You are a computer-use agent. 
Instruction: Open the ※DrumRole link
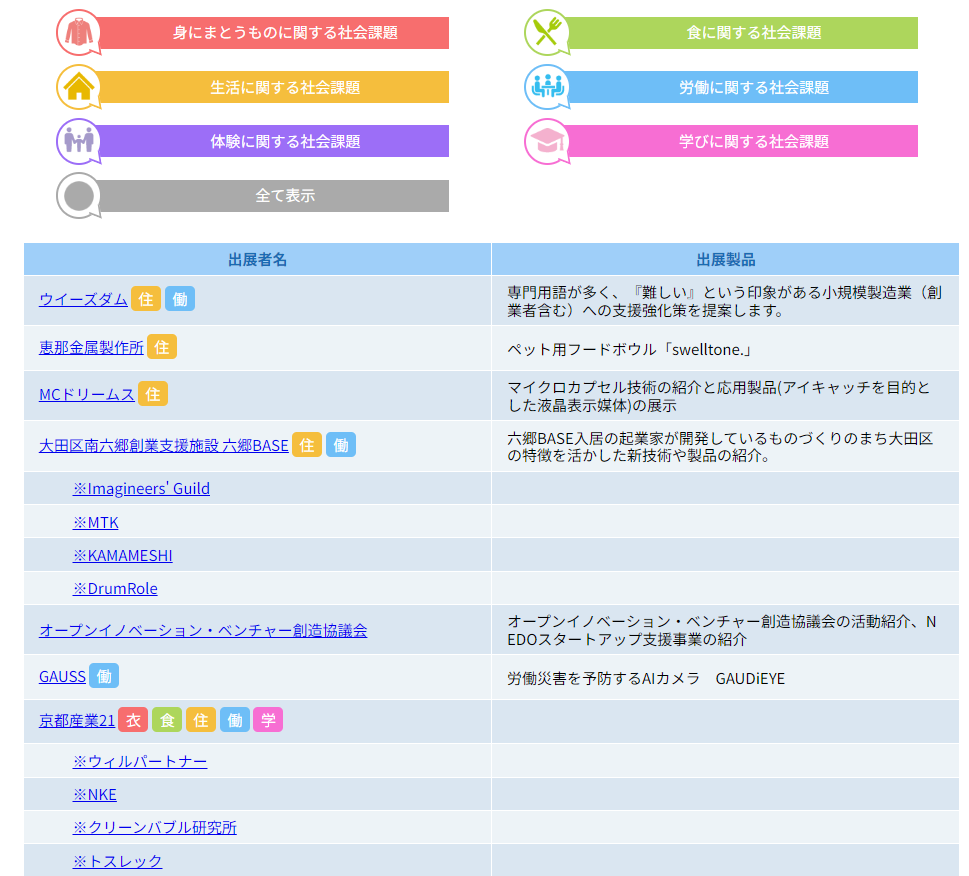[116, 589]
